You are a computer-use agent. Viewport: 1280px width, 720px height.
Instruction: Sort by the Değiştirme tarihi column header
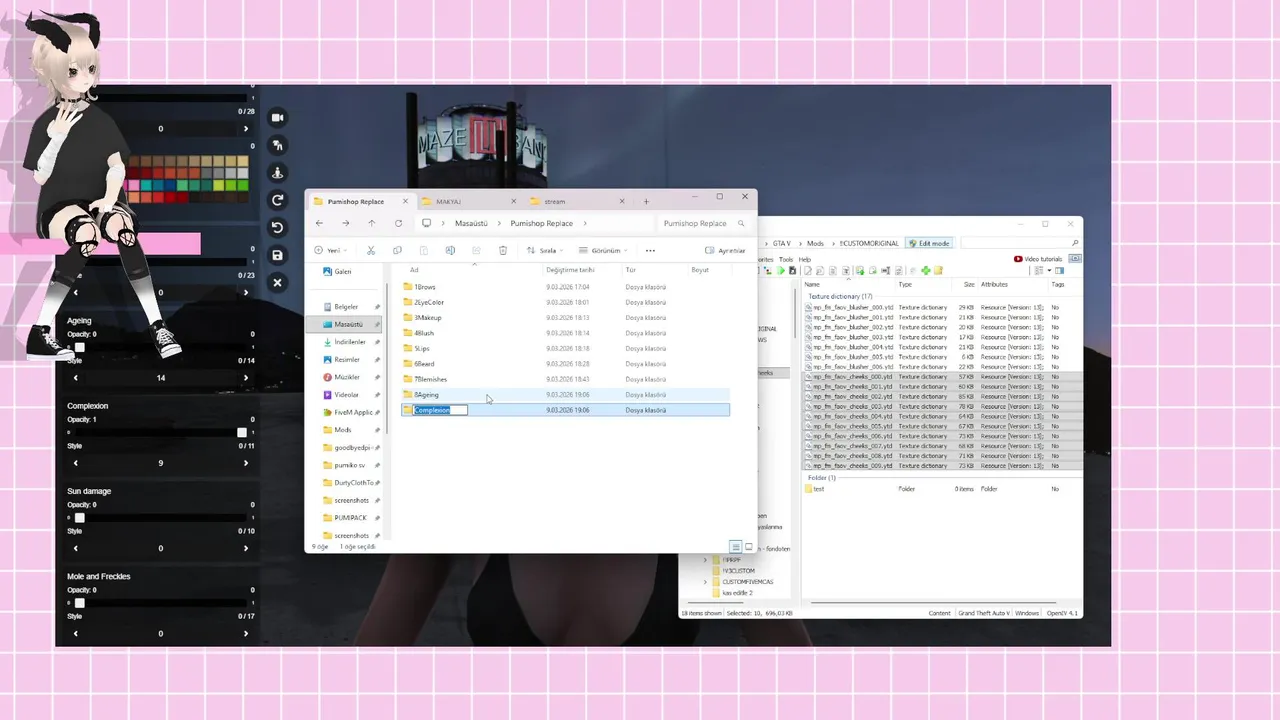570,270
